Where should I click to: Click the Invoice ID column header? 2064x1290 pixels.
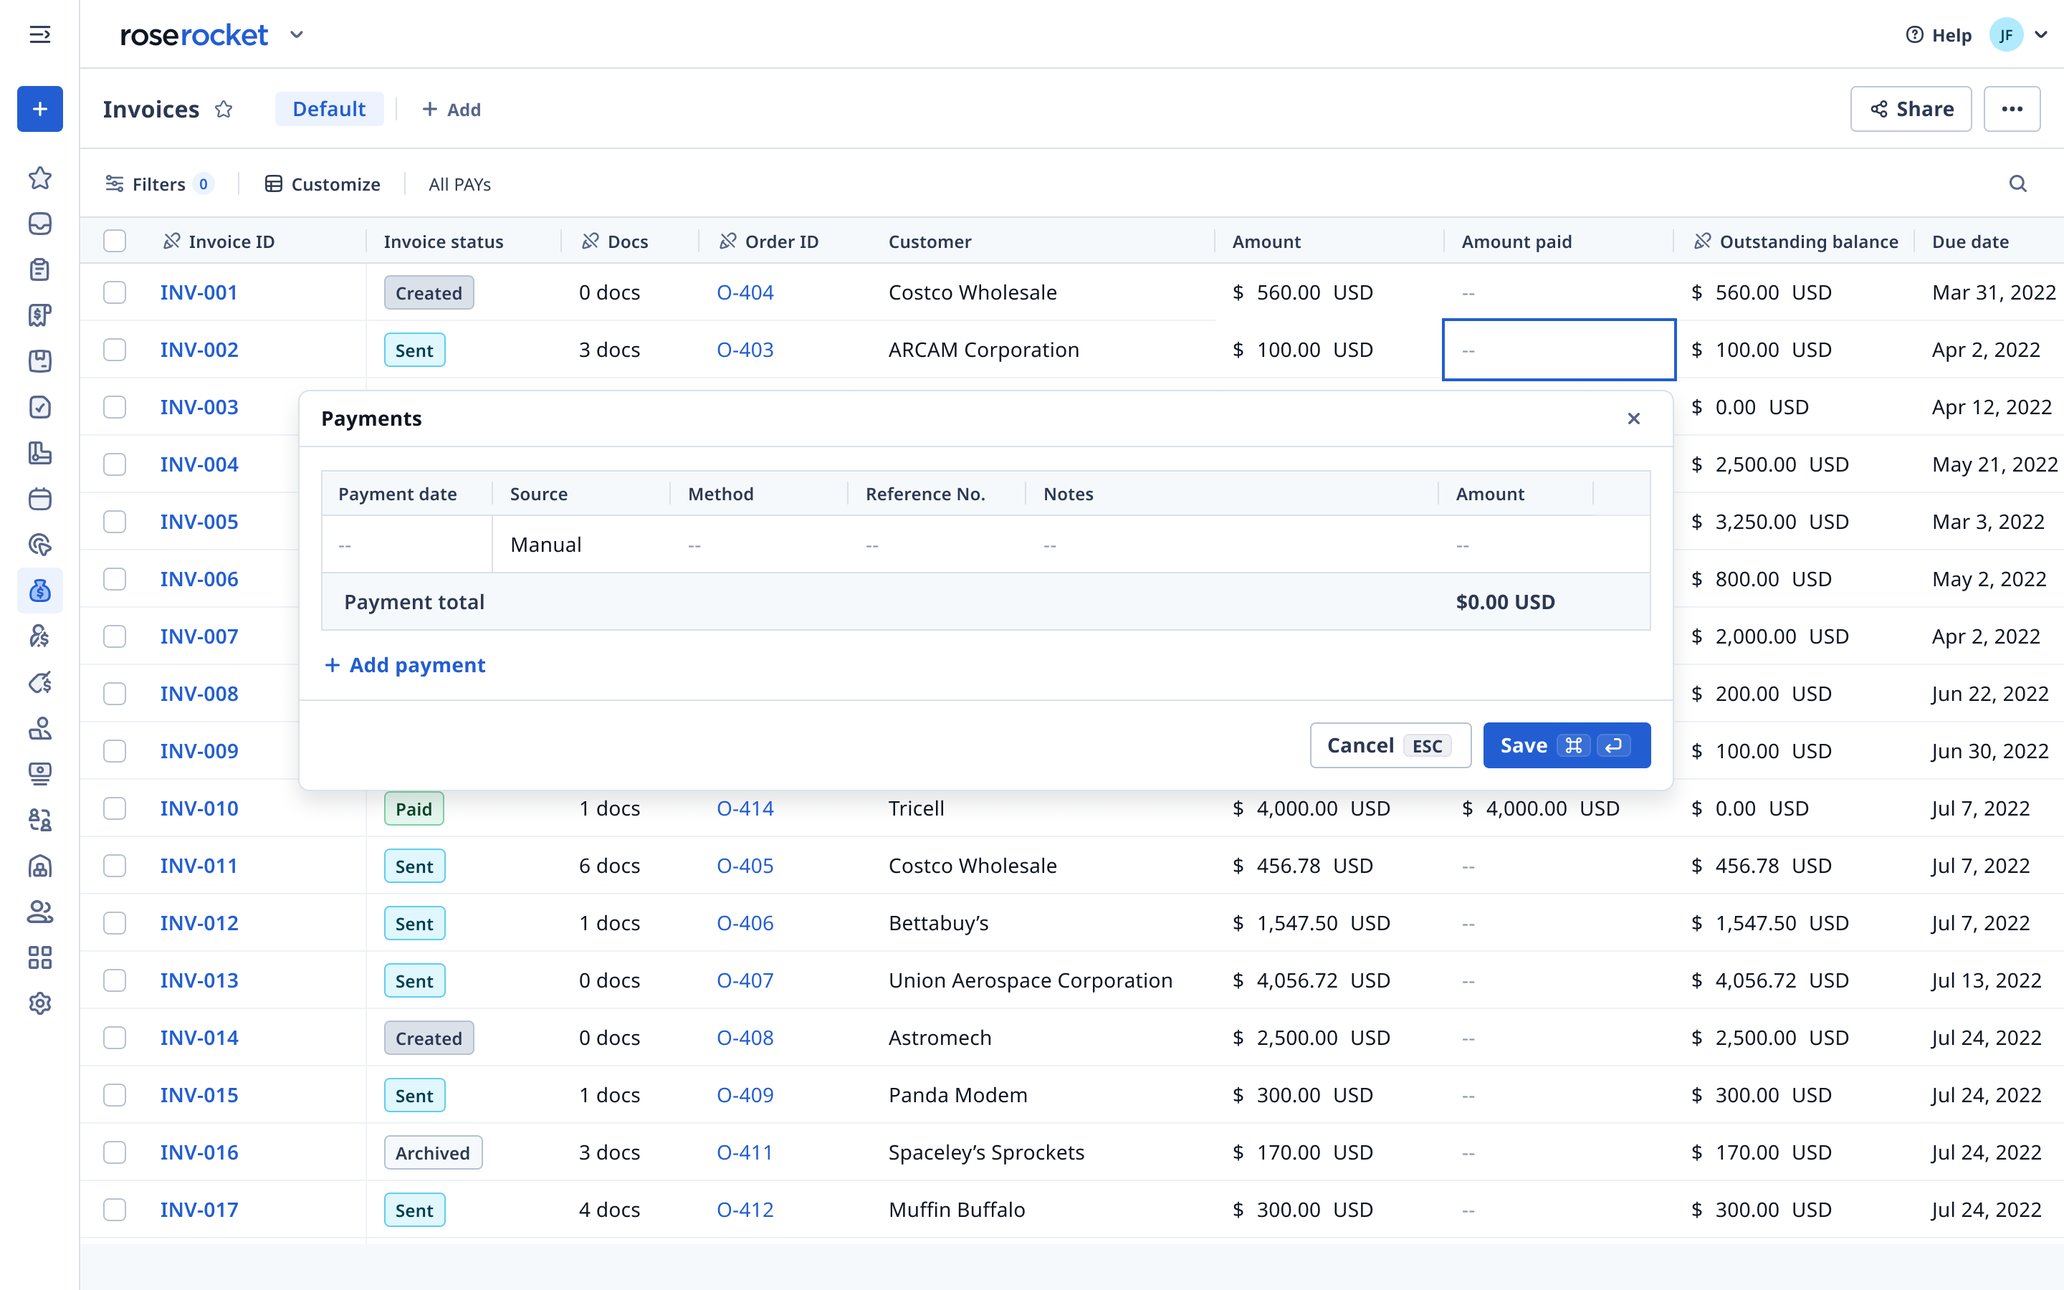(x=231, y=241)
